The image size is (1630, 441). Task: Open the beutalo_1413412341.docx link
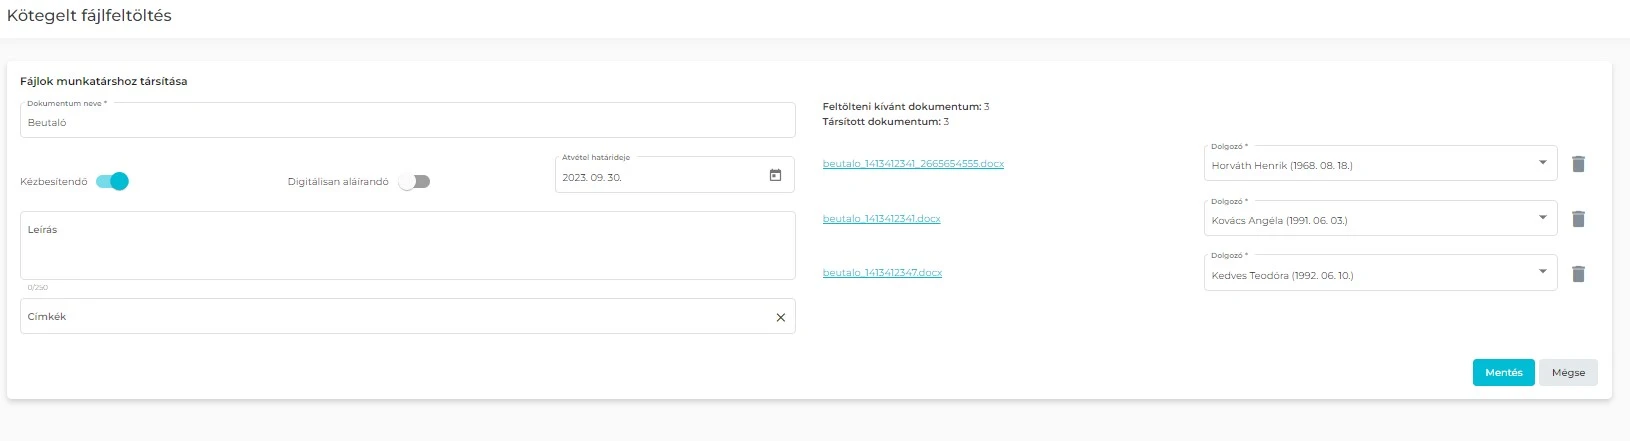tap(881, 219)
